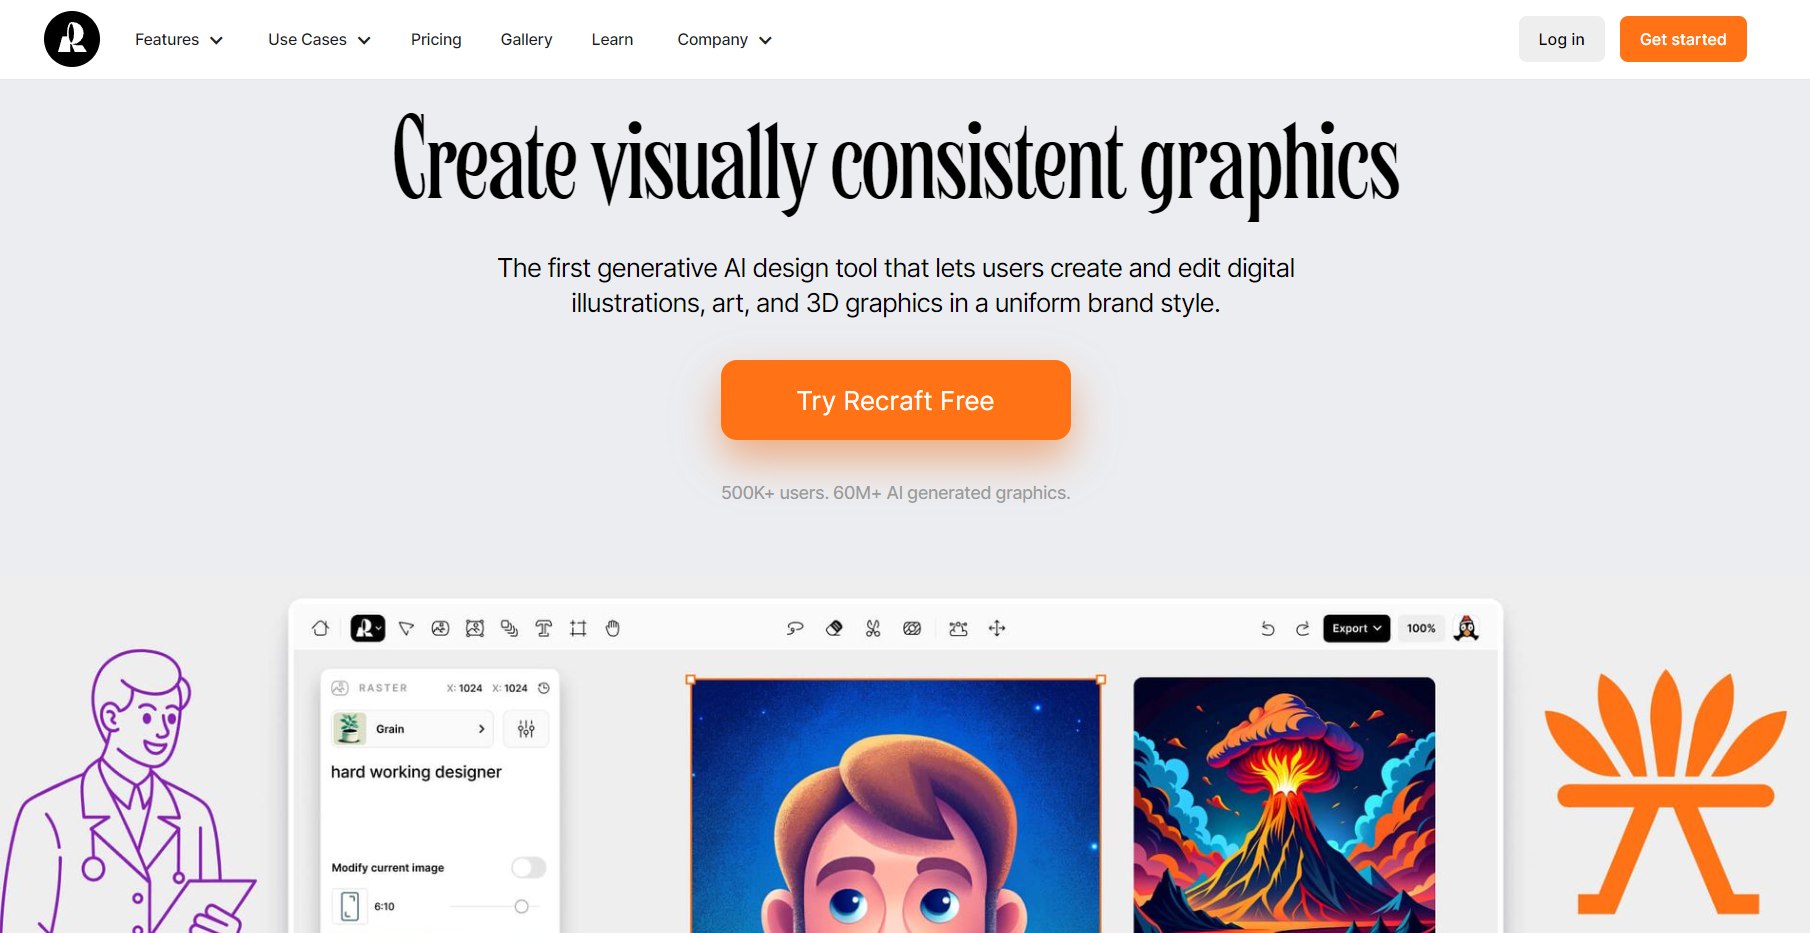Screen dimensions: 1810x933
Task: Click the Log in button
Action: [x=1561, y=39]
